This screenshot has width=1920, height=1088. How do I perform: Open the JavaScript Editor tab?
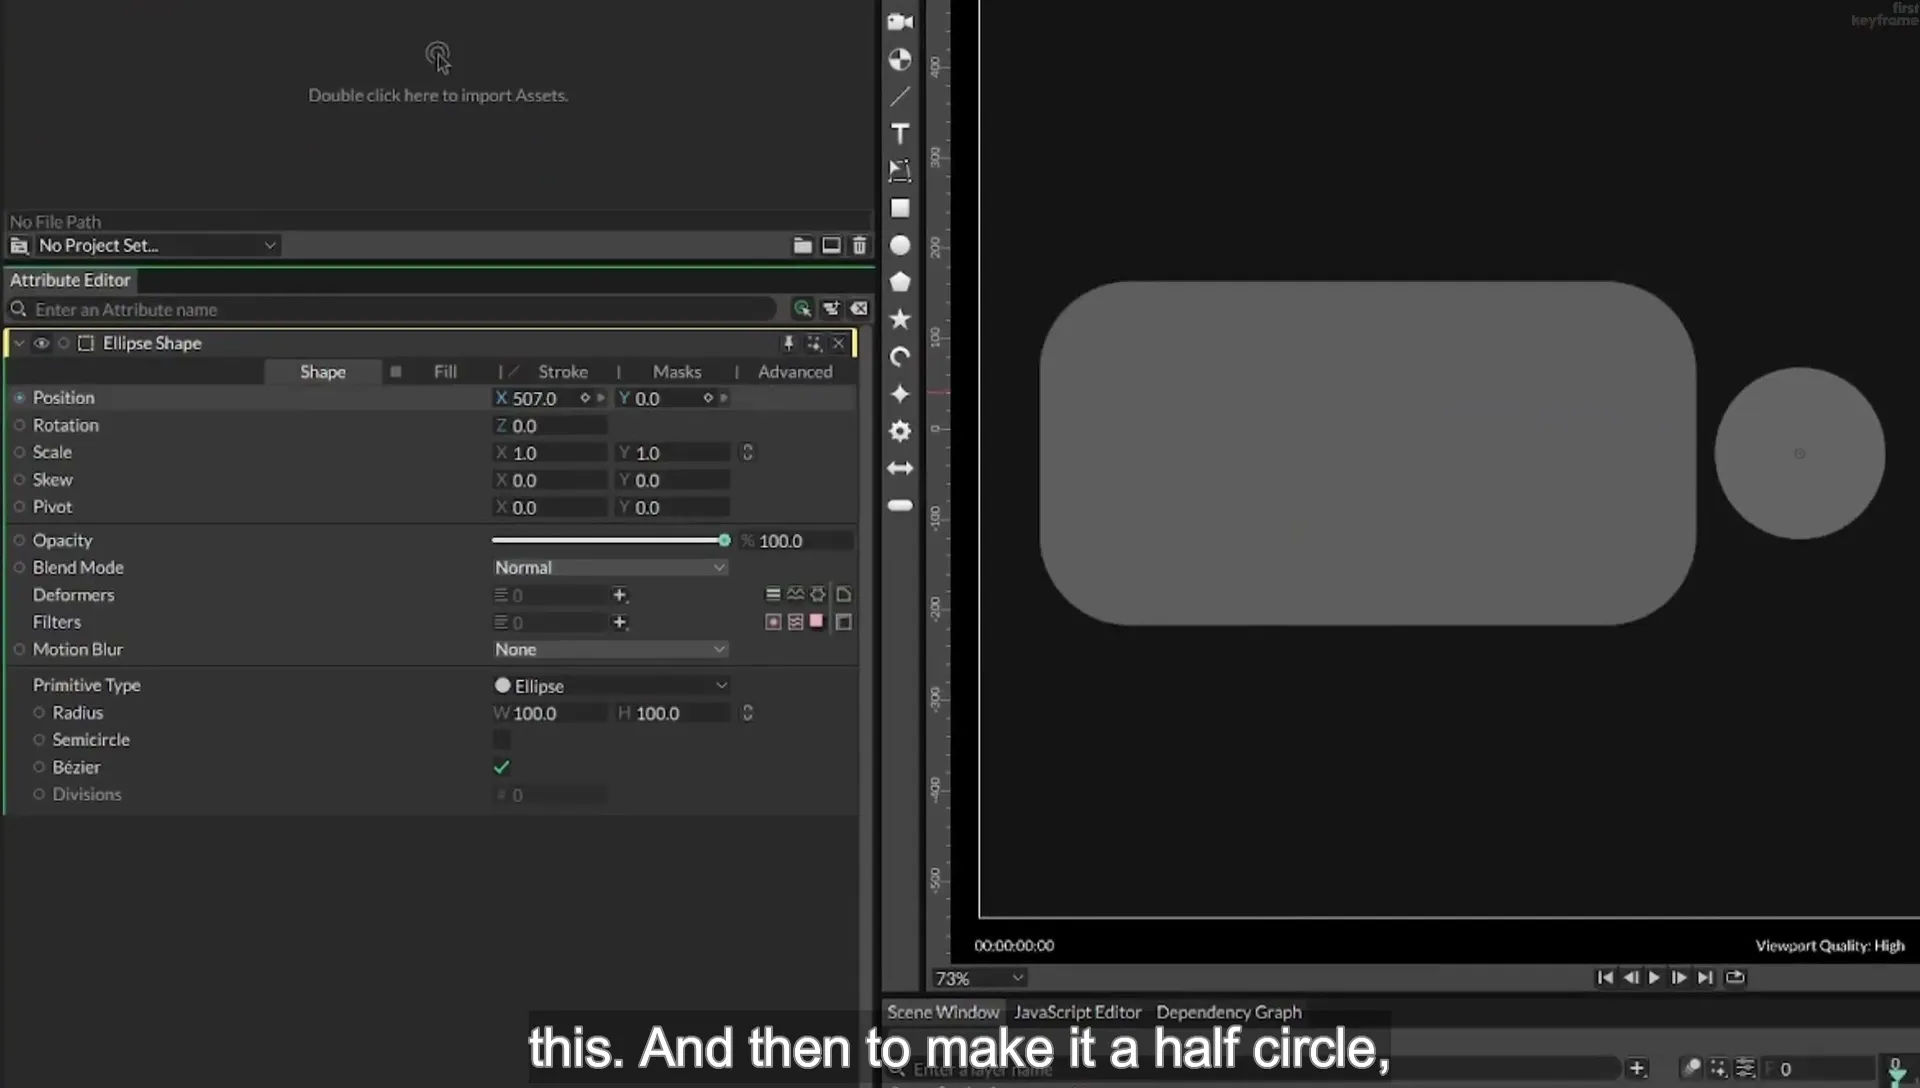click(1077, 1012)
